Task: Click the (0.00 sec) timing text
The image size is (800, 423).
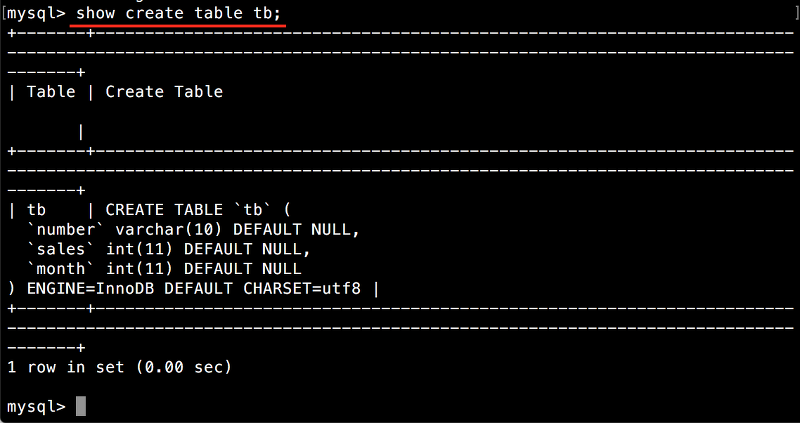Action: (x=184, y=367)
